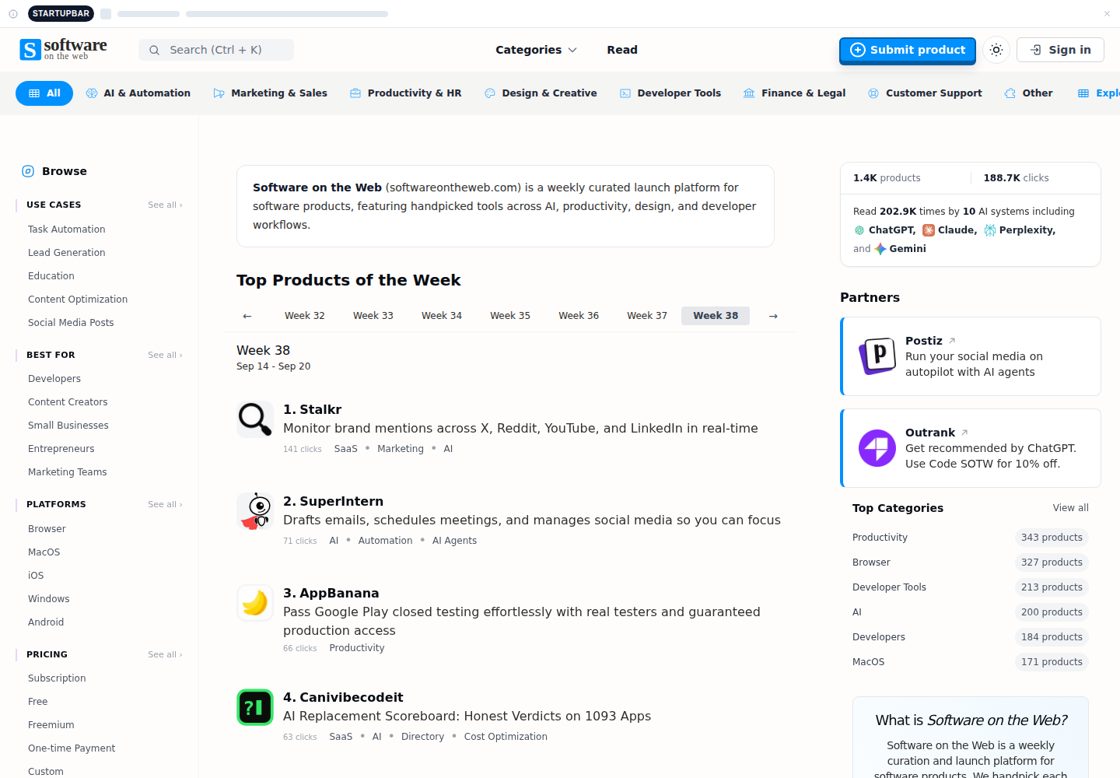The width and height of the screenshot is (1120, 778).
Task: Click the Claude icon in the stats card
Action: pyautogui.click(x=929, y=230)
